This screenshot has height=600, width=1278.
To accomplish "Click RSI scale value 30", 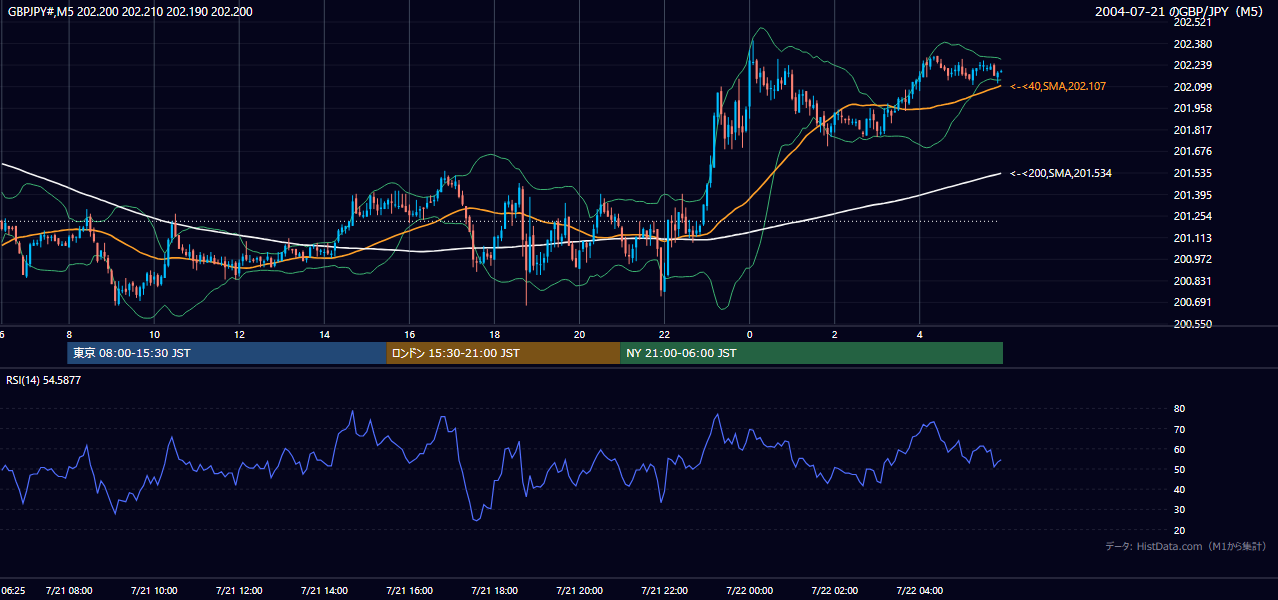I will [x=1179, y=510].
